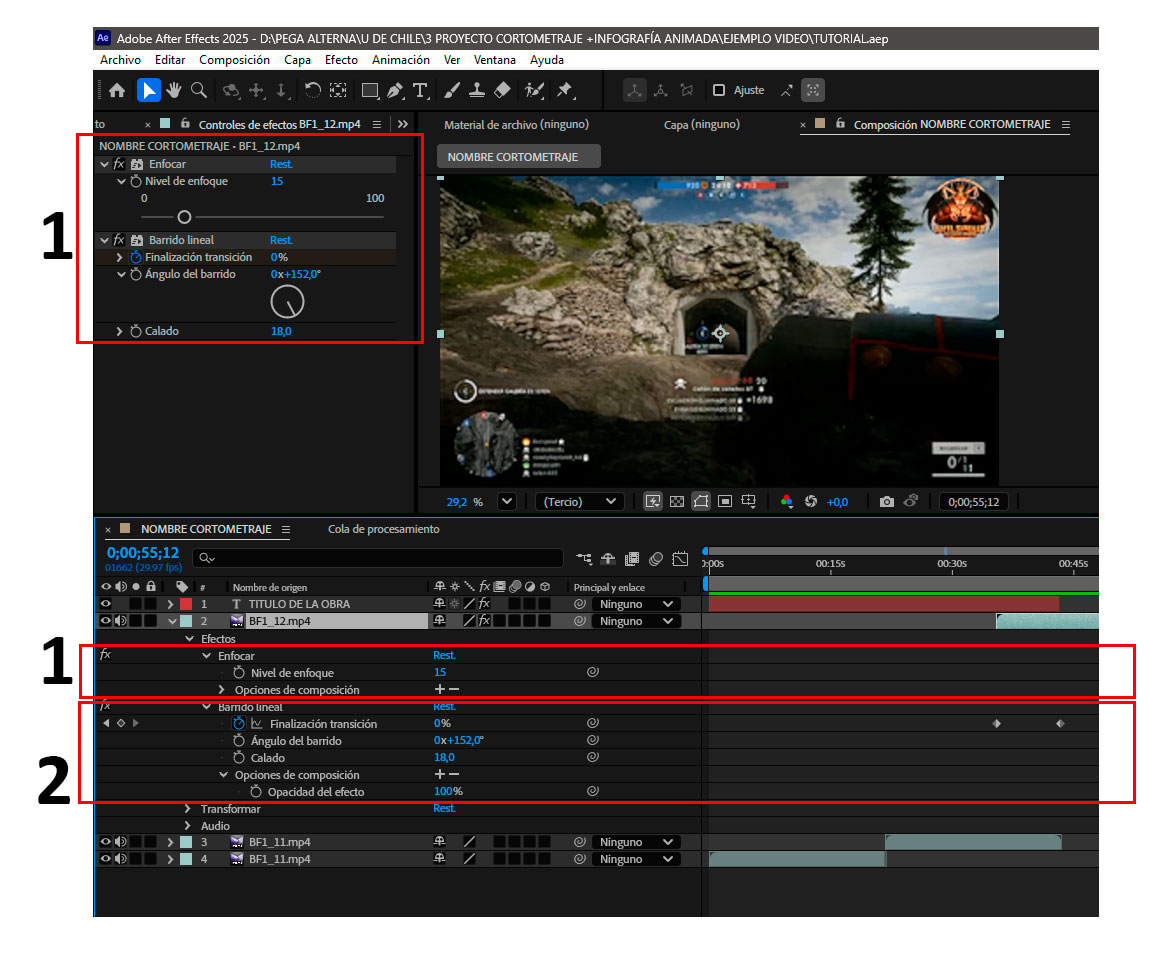Click the composition mini-flowchart icon
Viewport: 1150px width, 959px height.
click(x=584, y=559)
